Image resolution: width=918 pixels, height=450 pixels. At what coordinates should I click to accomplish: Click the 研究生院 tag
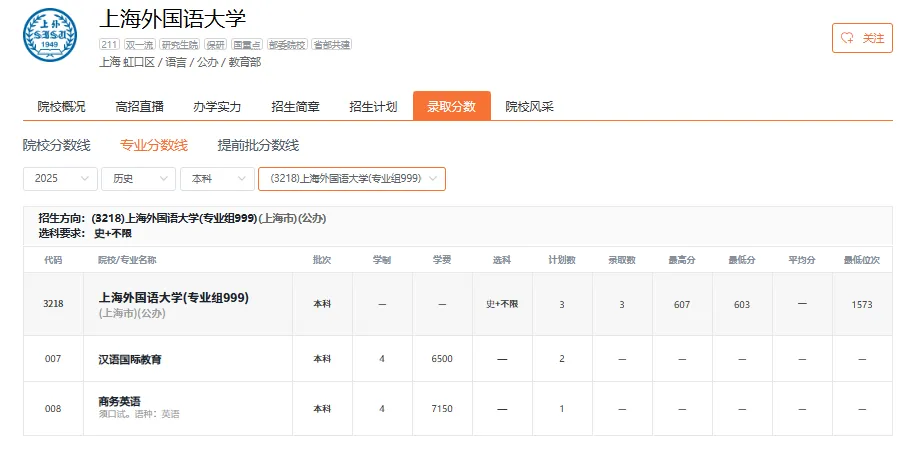[x=180, y=44]
